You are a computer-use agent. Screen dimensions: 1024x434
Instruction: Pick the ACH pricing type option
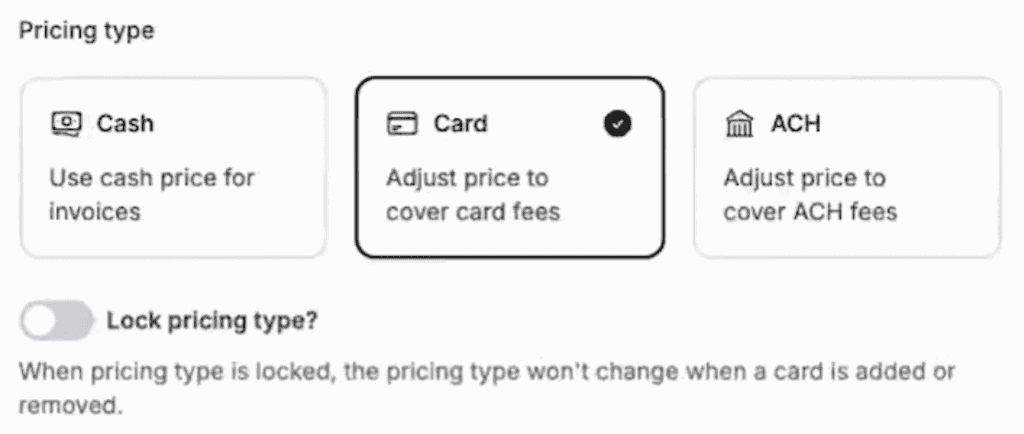(x=846, y=167)
